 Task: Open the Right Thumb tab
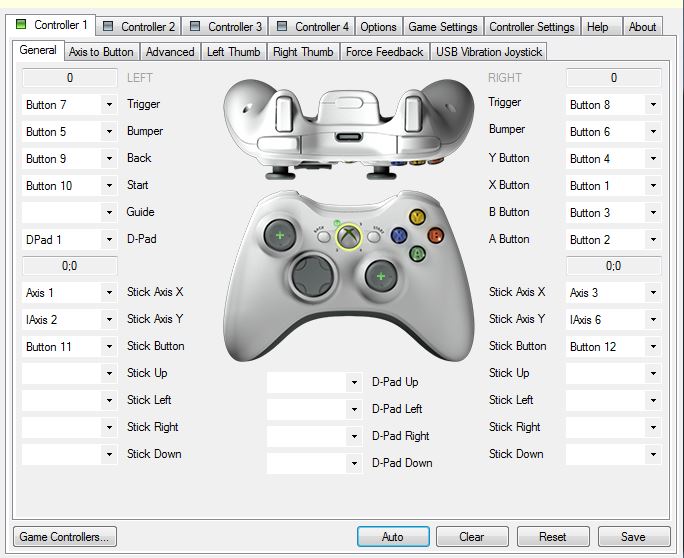click(x=303, y=51)
